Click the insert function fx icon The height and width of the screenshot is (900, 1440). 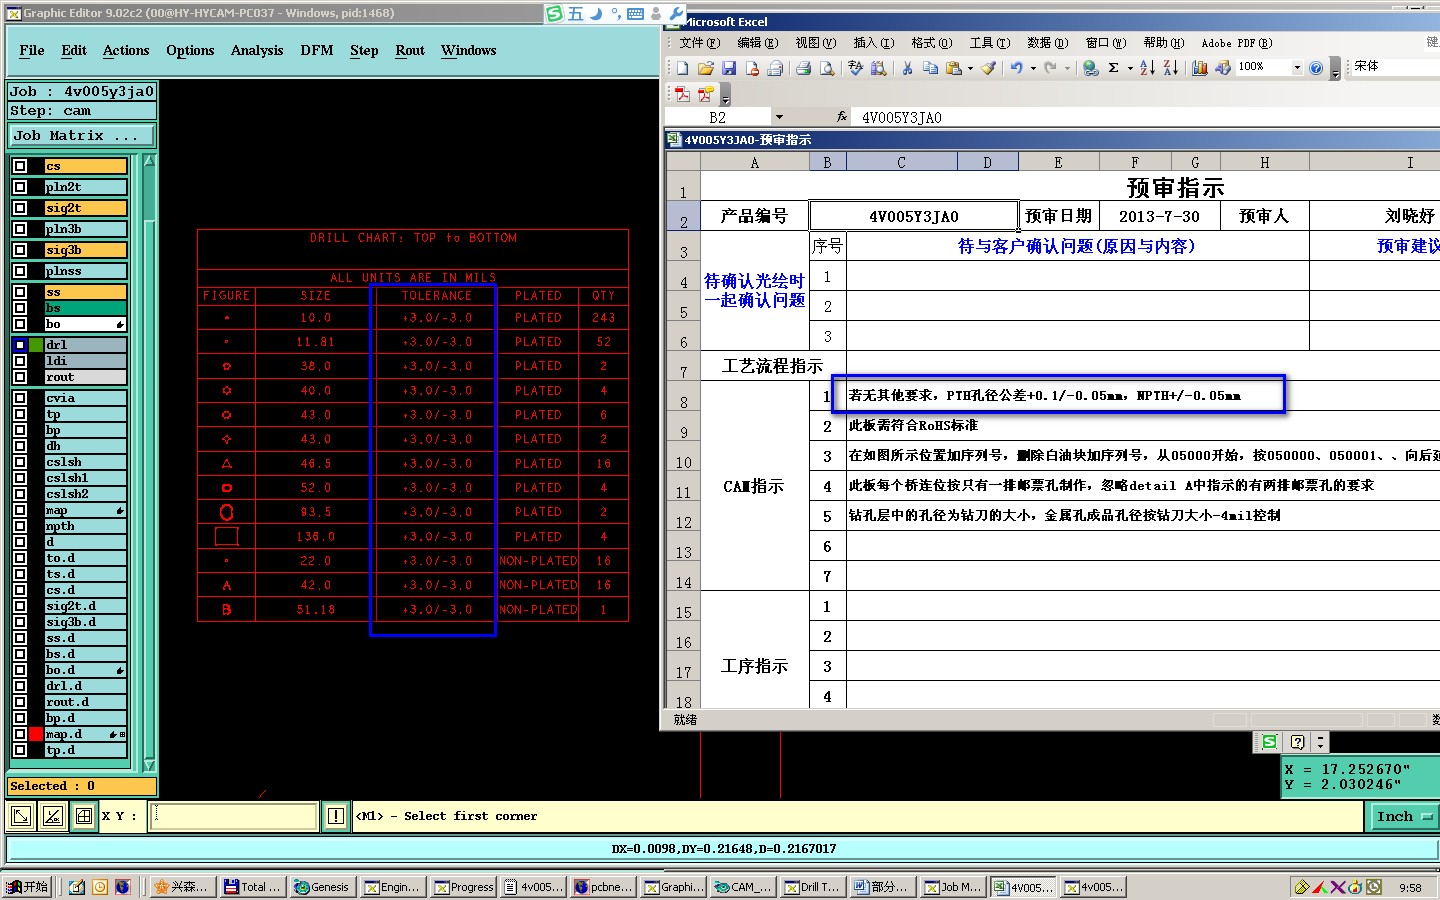pos(842,117)
